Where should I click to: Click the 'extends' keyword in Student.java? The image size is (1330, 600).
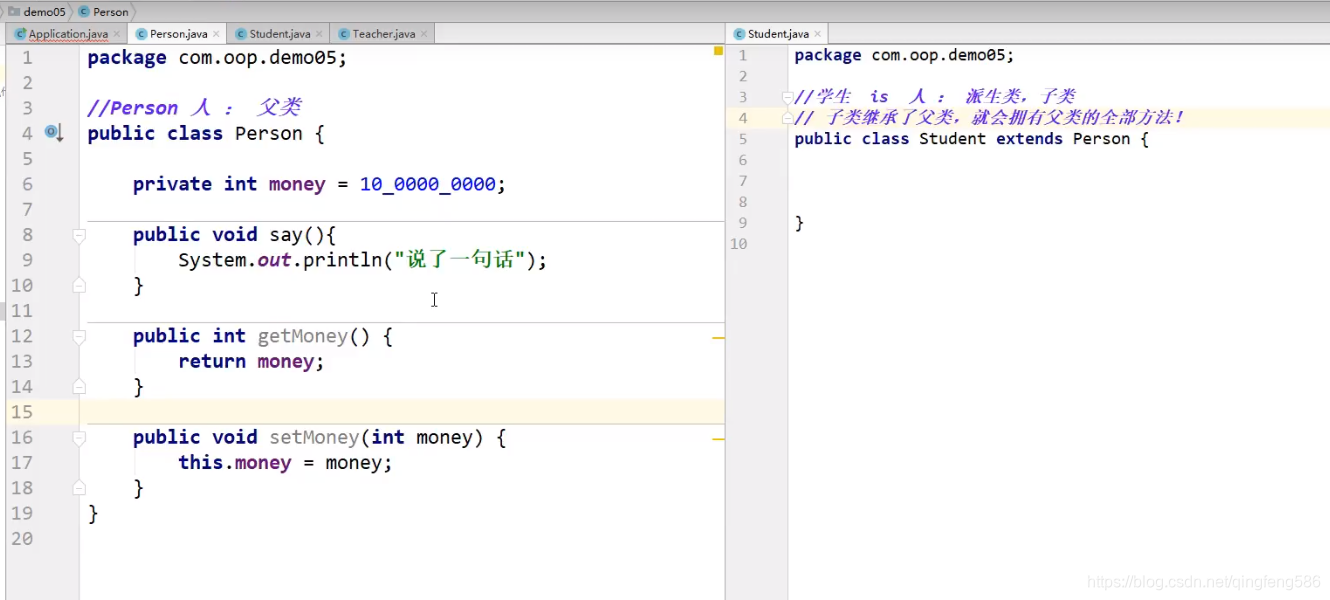1029,139
